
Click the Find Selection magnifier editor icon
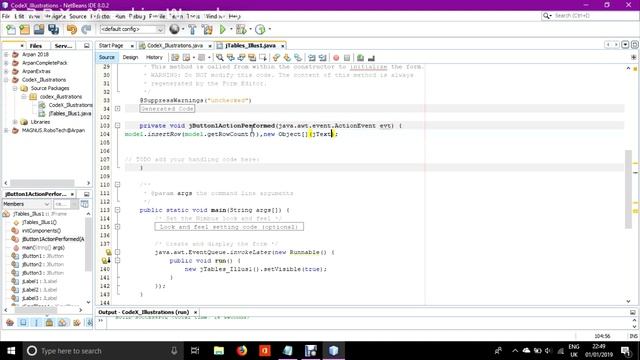point(220,58)
